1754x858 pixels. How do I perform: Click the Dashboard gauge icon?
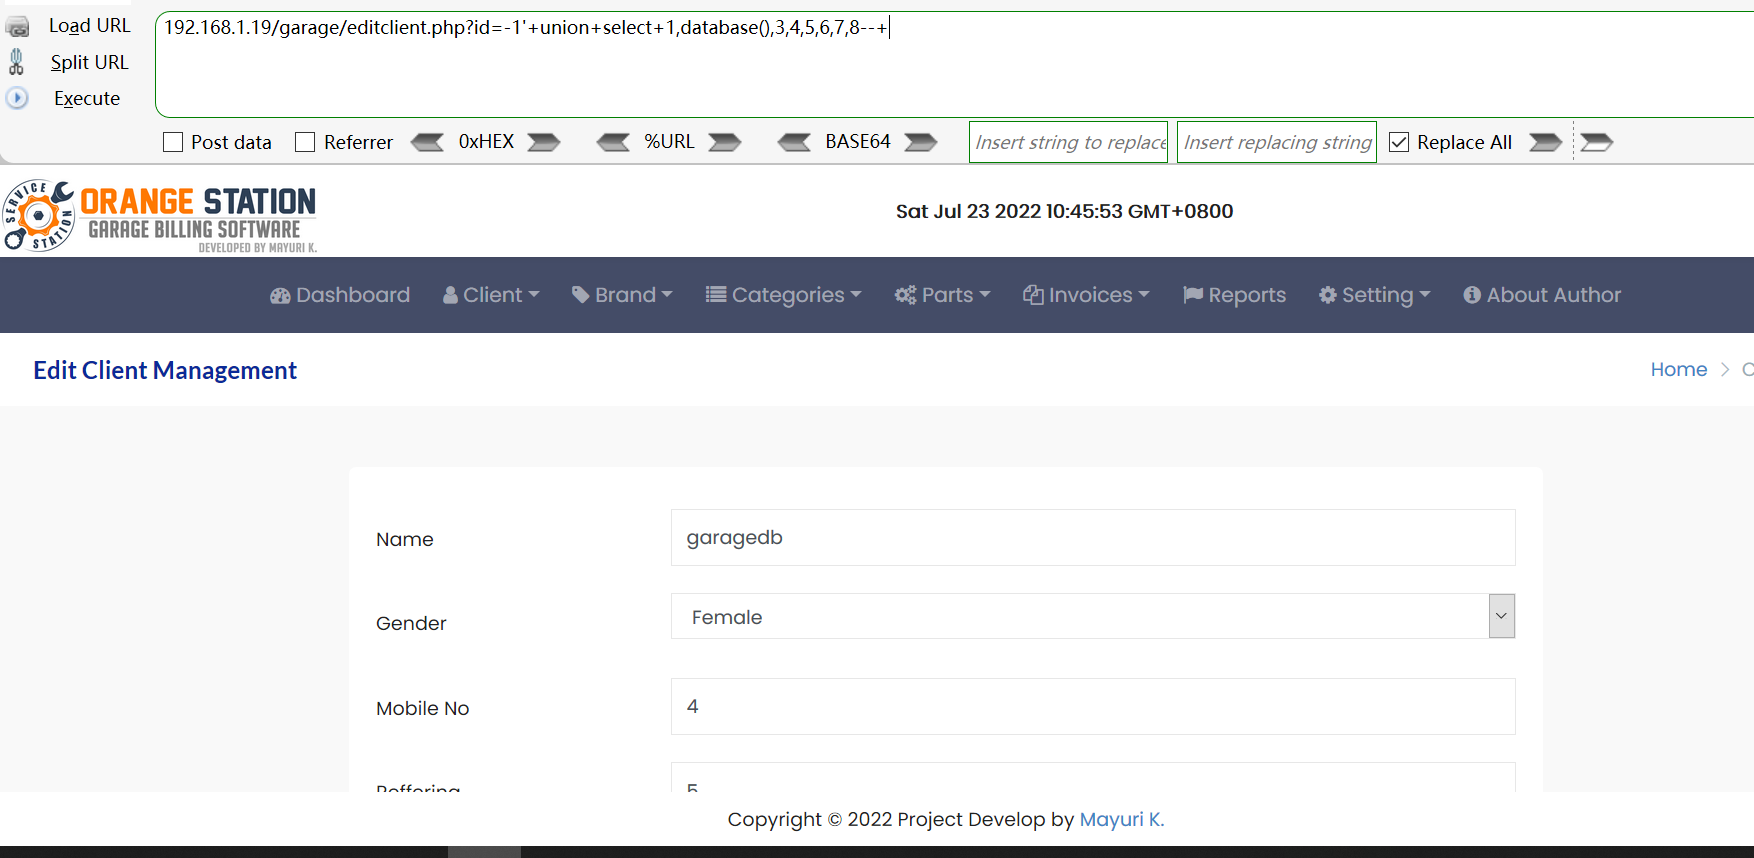[x=280, y=295]
